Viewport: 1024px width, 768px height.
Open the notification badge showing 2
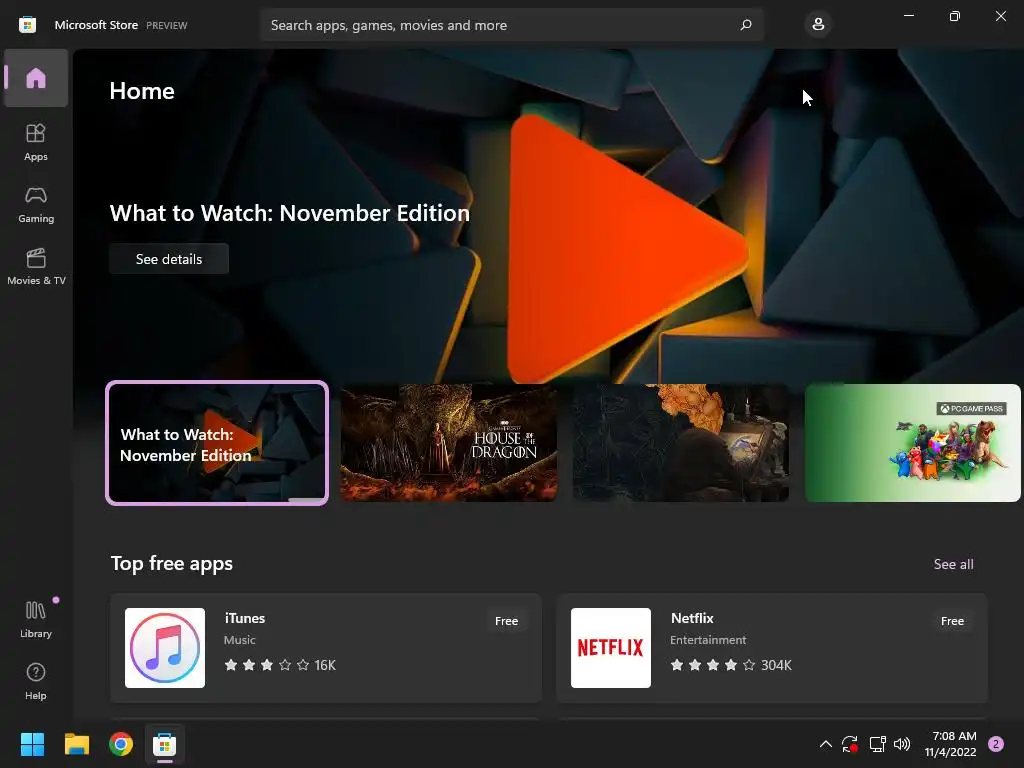(x=996, y=744)
